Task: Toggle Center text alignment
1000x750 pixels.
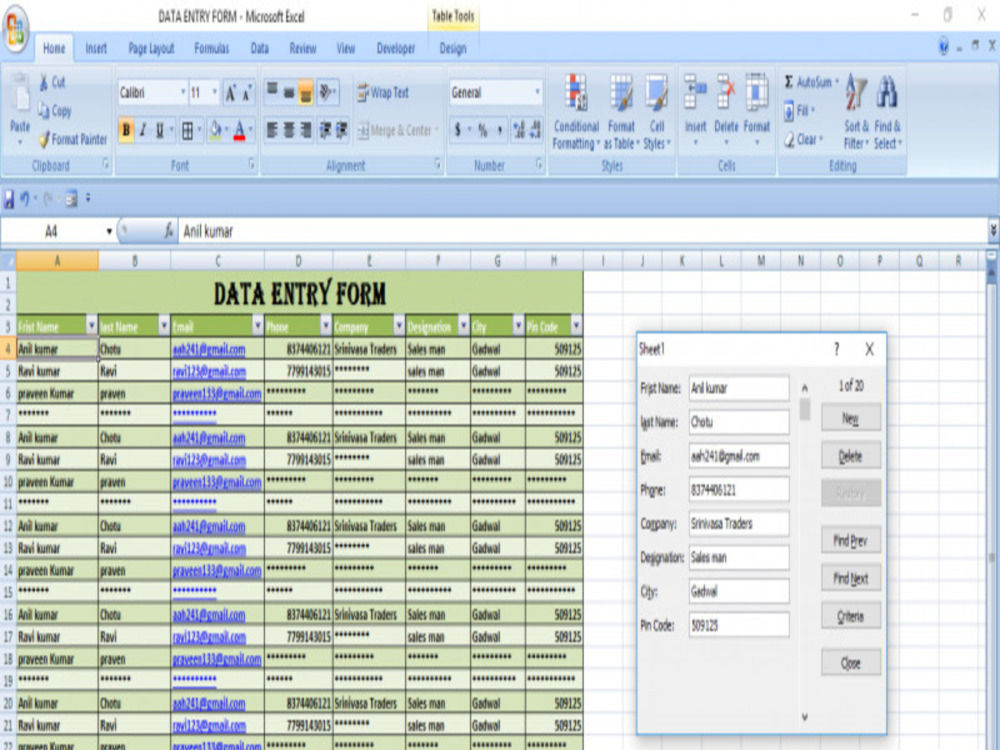Action: (289, 131)
